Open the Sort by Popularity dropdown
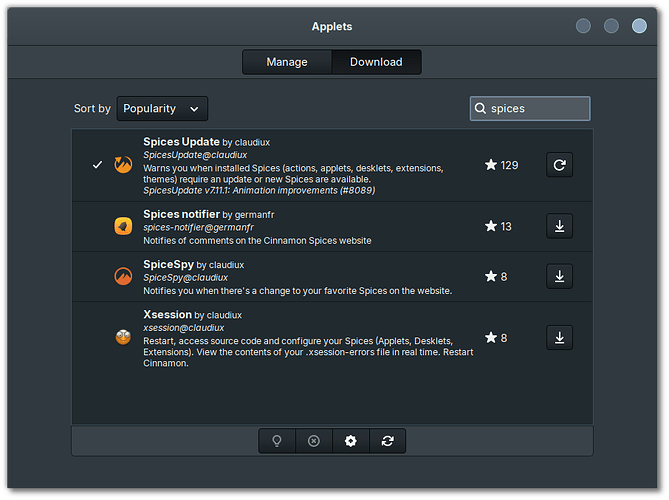 pyautogui.click(x=162, y=109)
